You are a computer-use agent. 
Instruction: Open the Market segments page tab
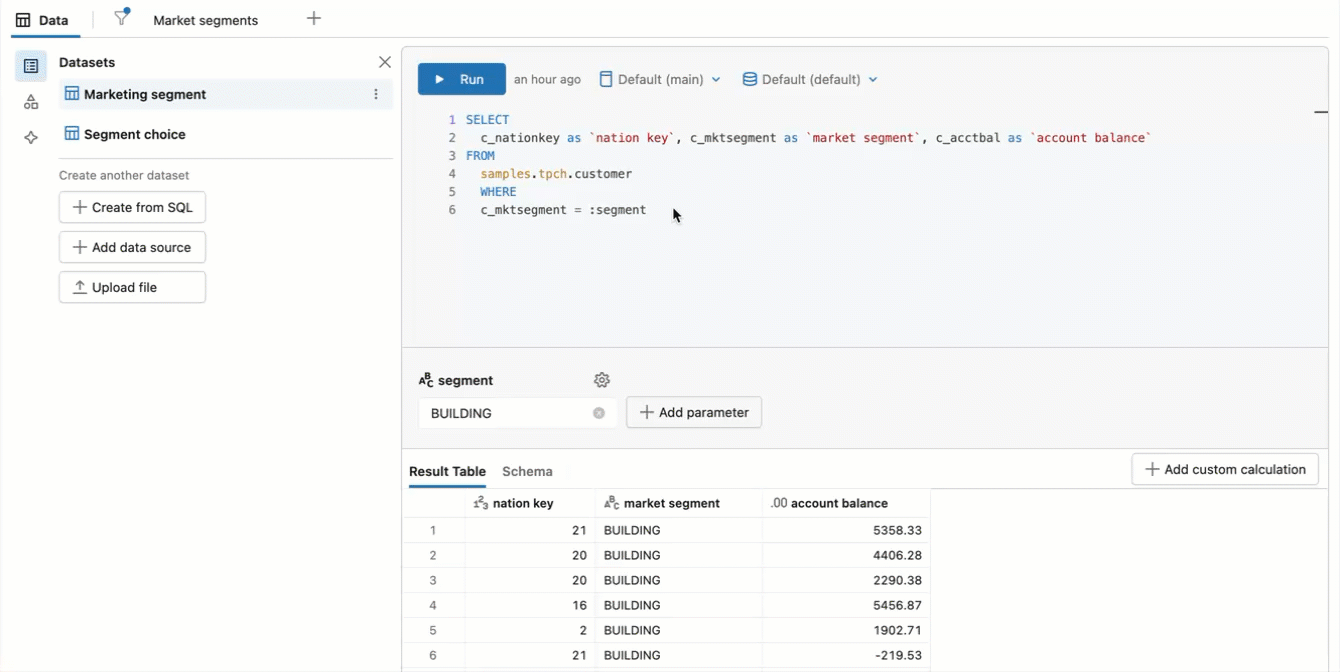point(204,19)
